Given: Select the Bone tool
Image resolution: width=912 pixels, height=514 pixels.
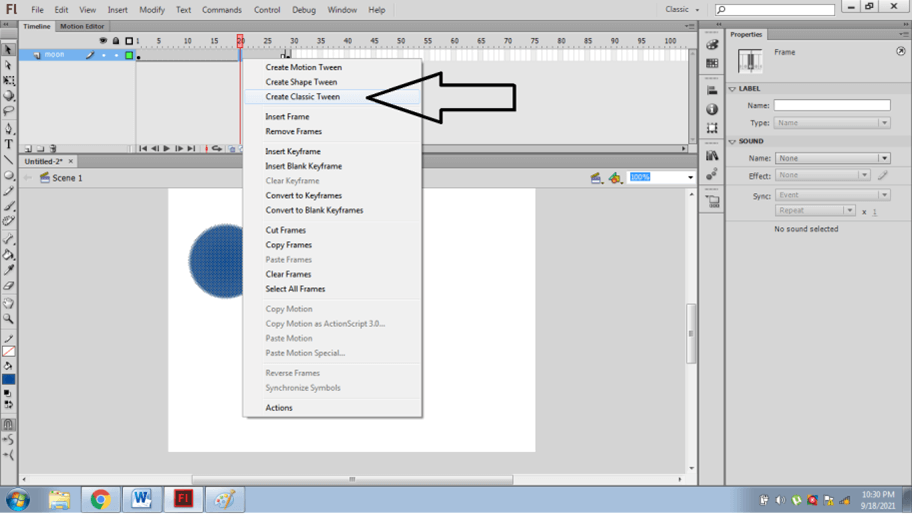Looking at the screenshot, I should [8, 239].
